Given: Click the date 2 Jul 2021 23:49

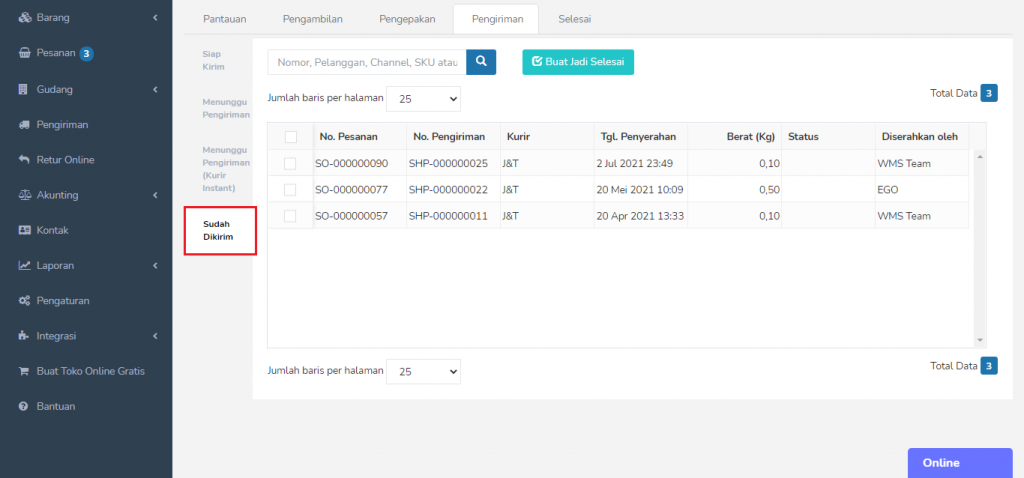Looking at the screenshot, I should (634, 163).
